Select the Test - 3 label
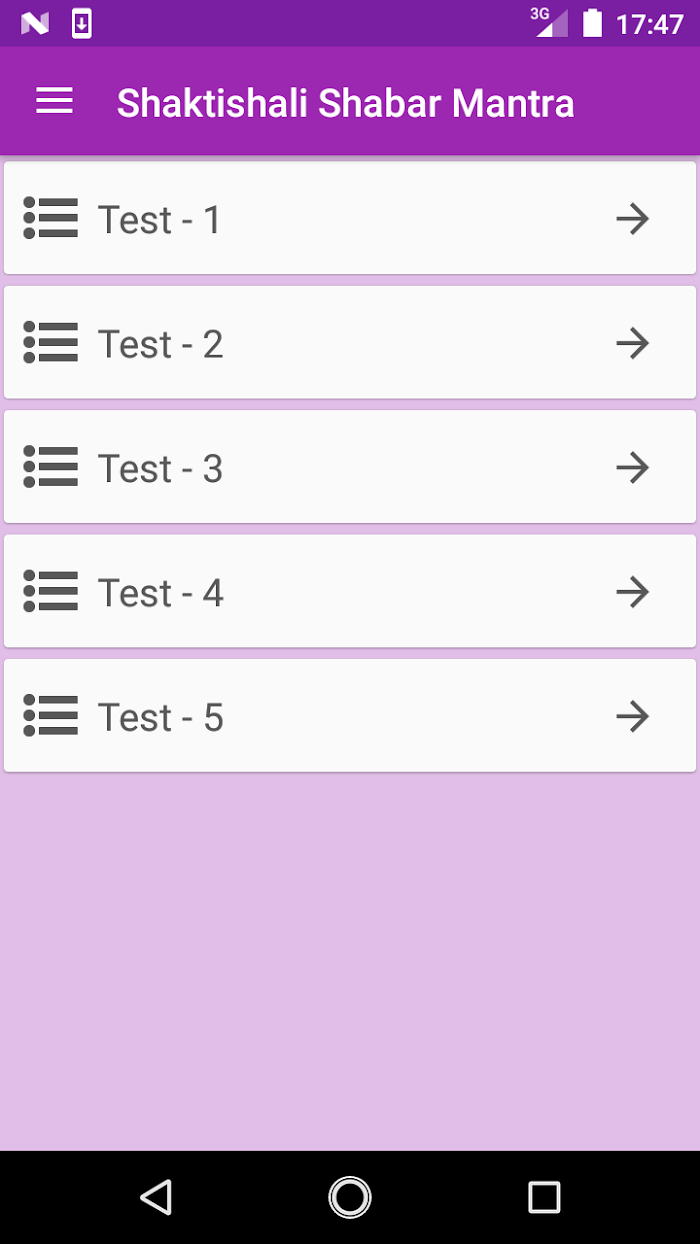700x1244 pixels. coord(160,468)
